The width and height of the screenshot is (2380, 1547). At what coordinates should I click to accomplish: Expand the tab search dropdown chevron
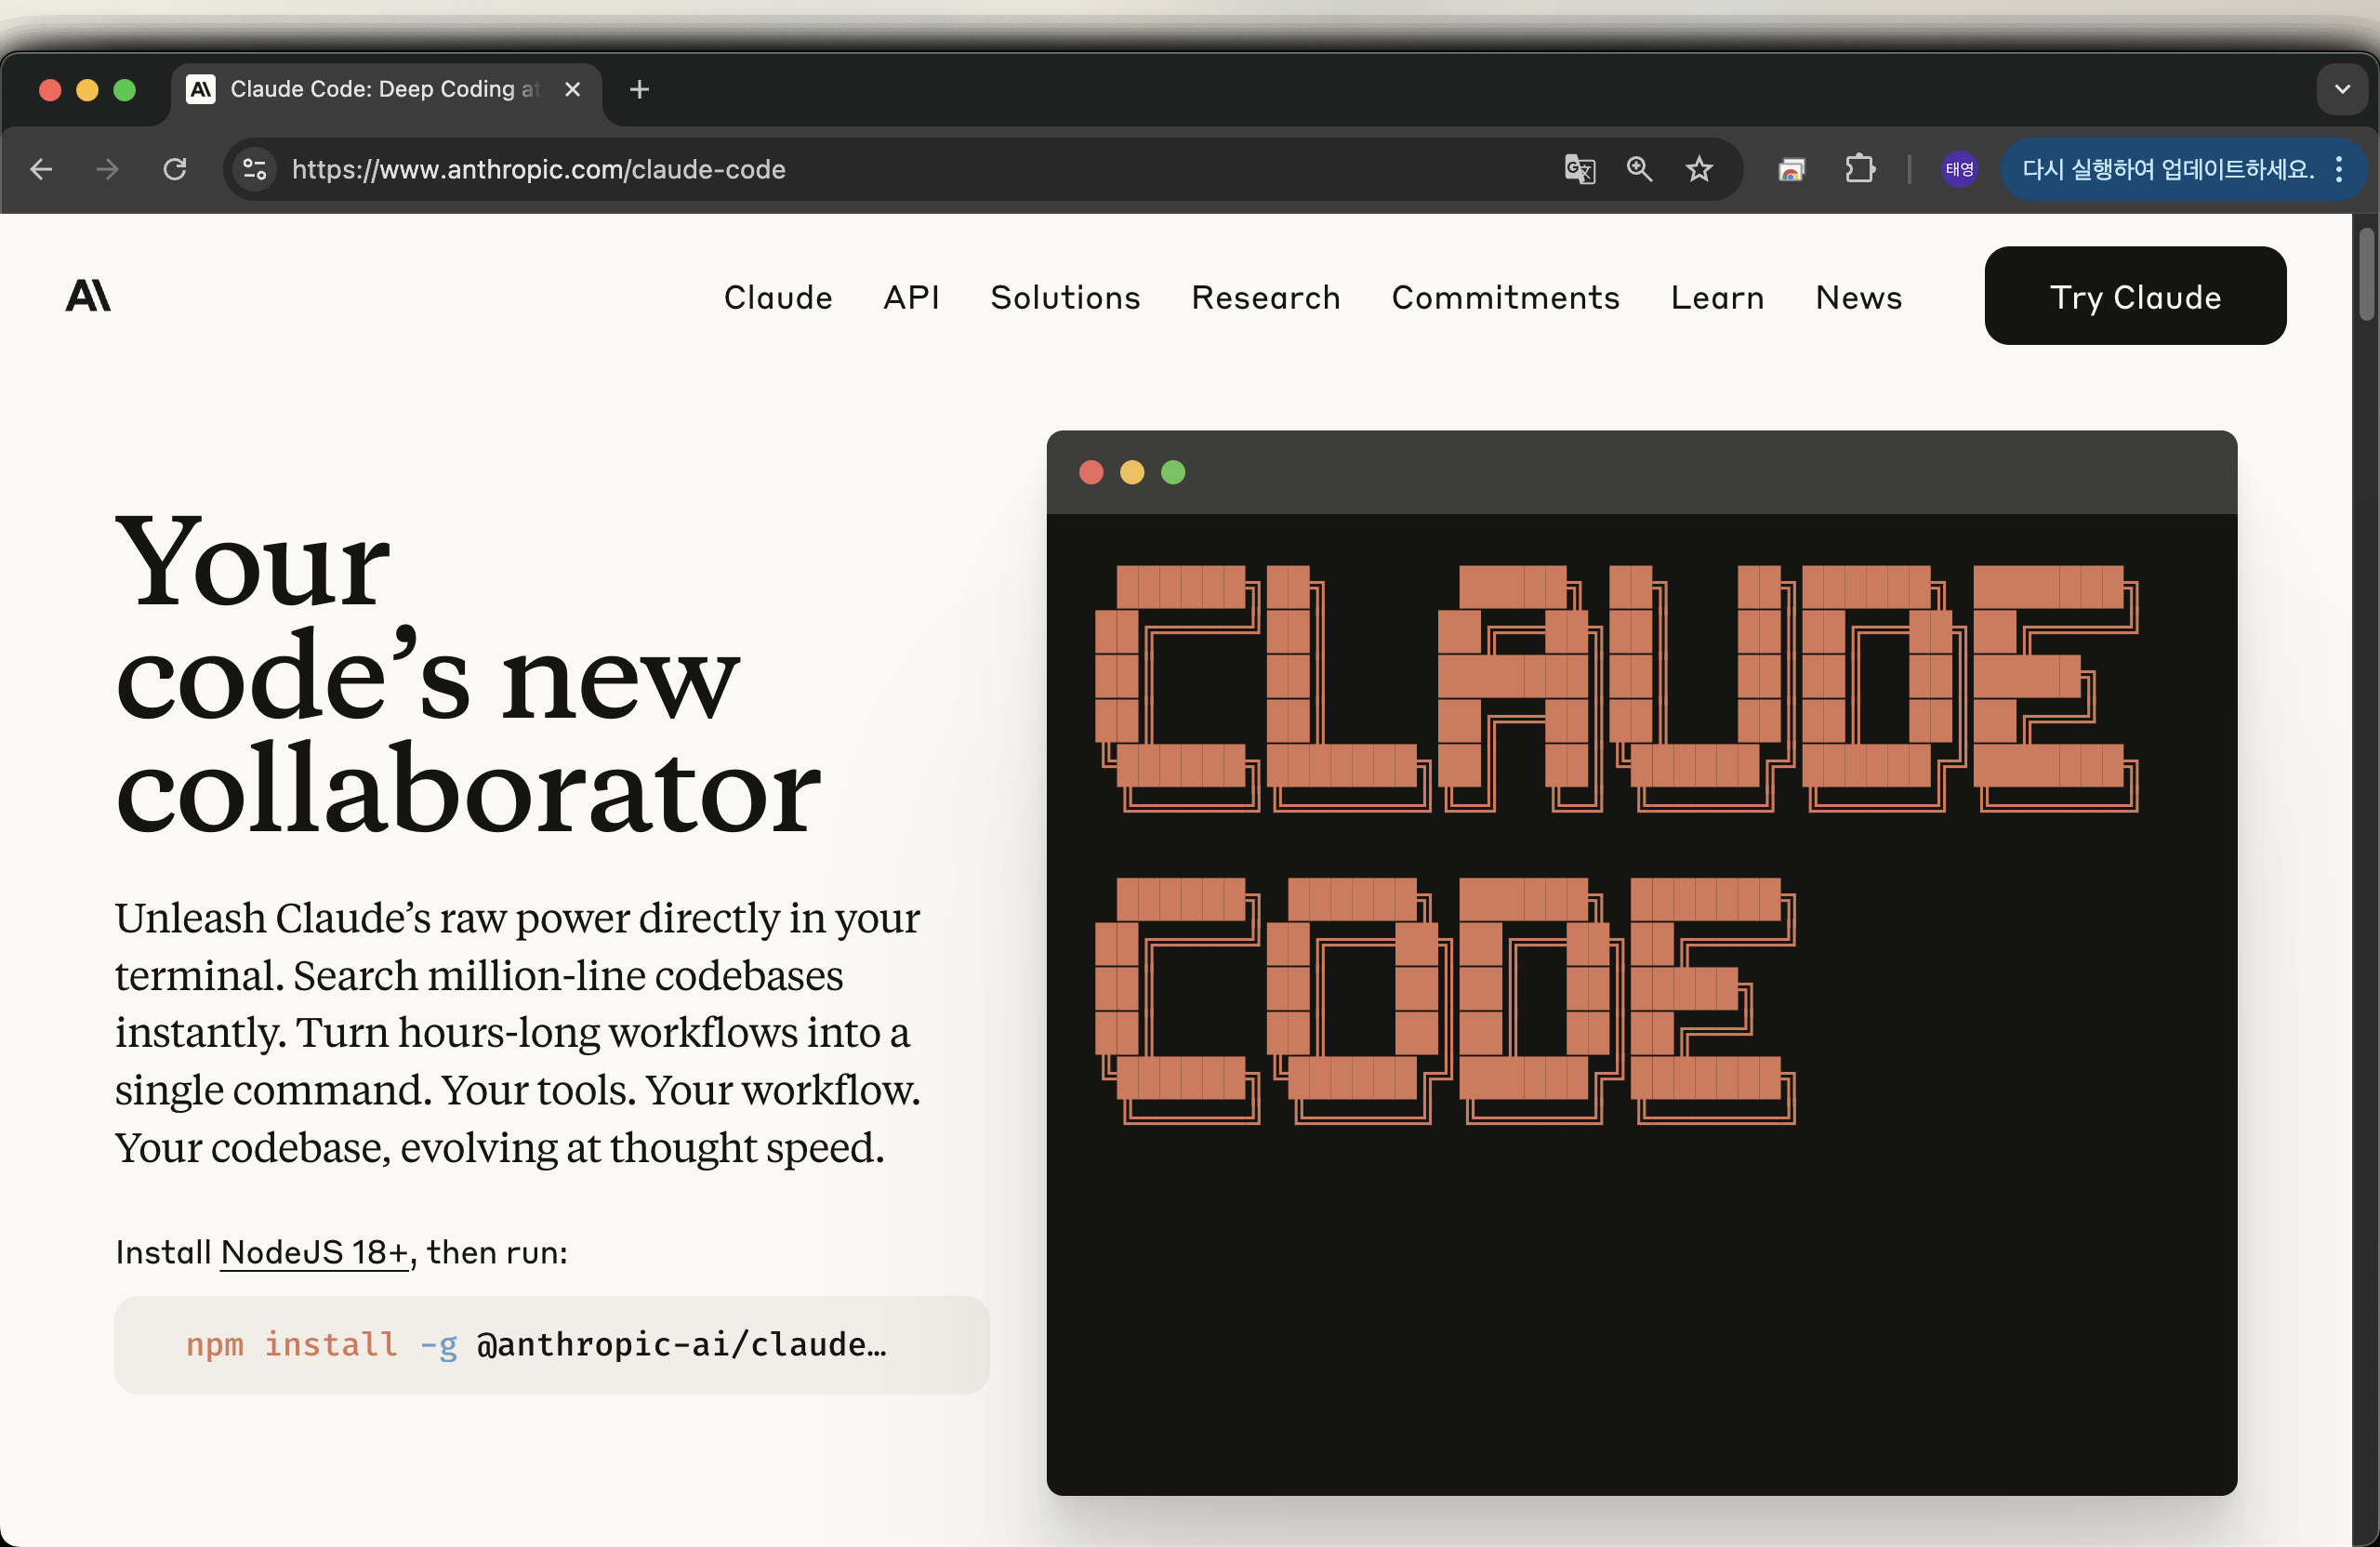2342,89
